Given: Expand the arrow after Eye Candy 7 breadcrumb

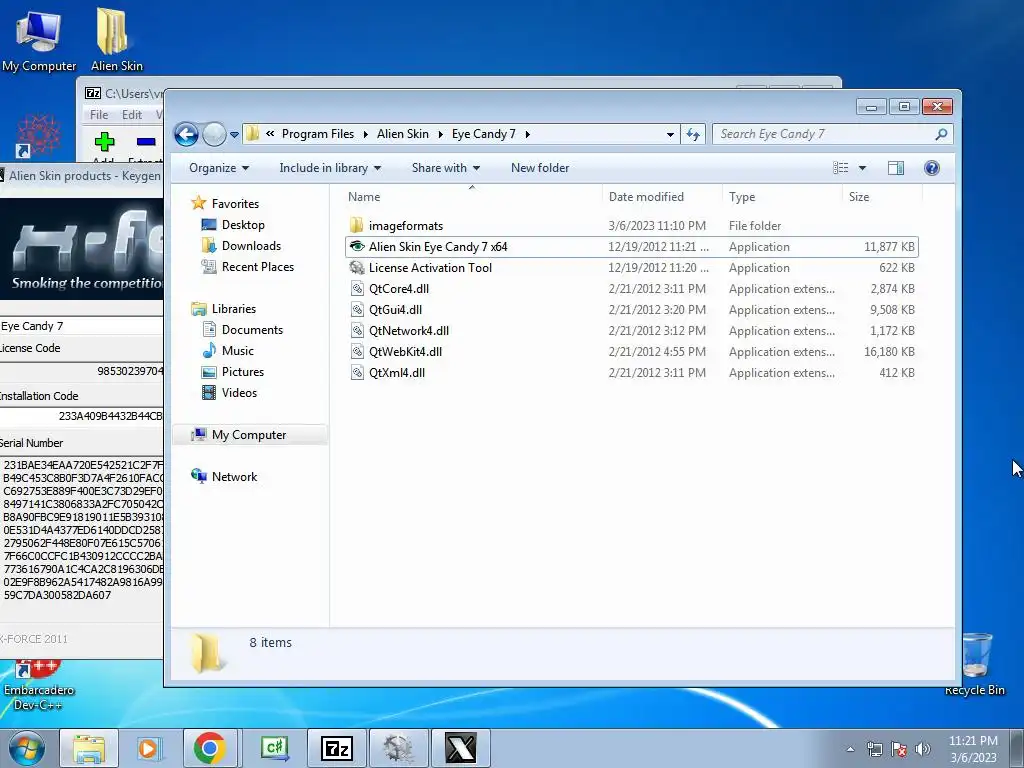Looking at the screenshot, I should (x=528, y=134).
